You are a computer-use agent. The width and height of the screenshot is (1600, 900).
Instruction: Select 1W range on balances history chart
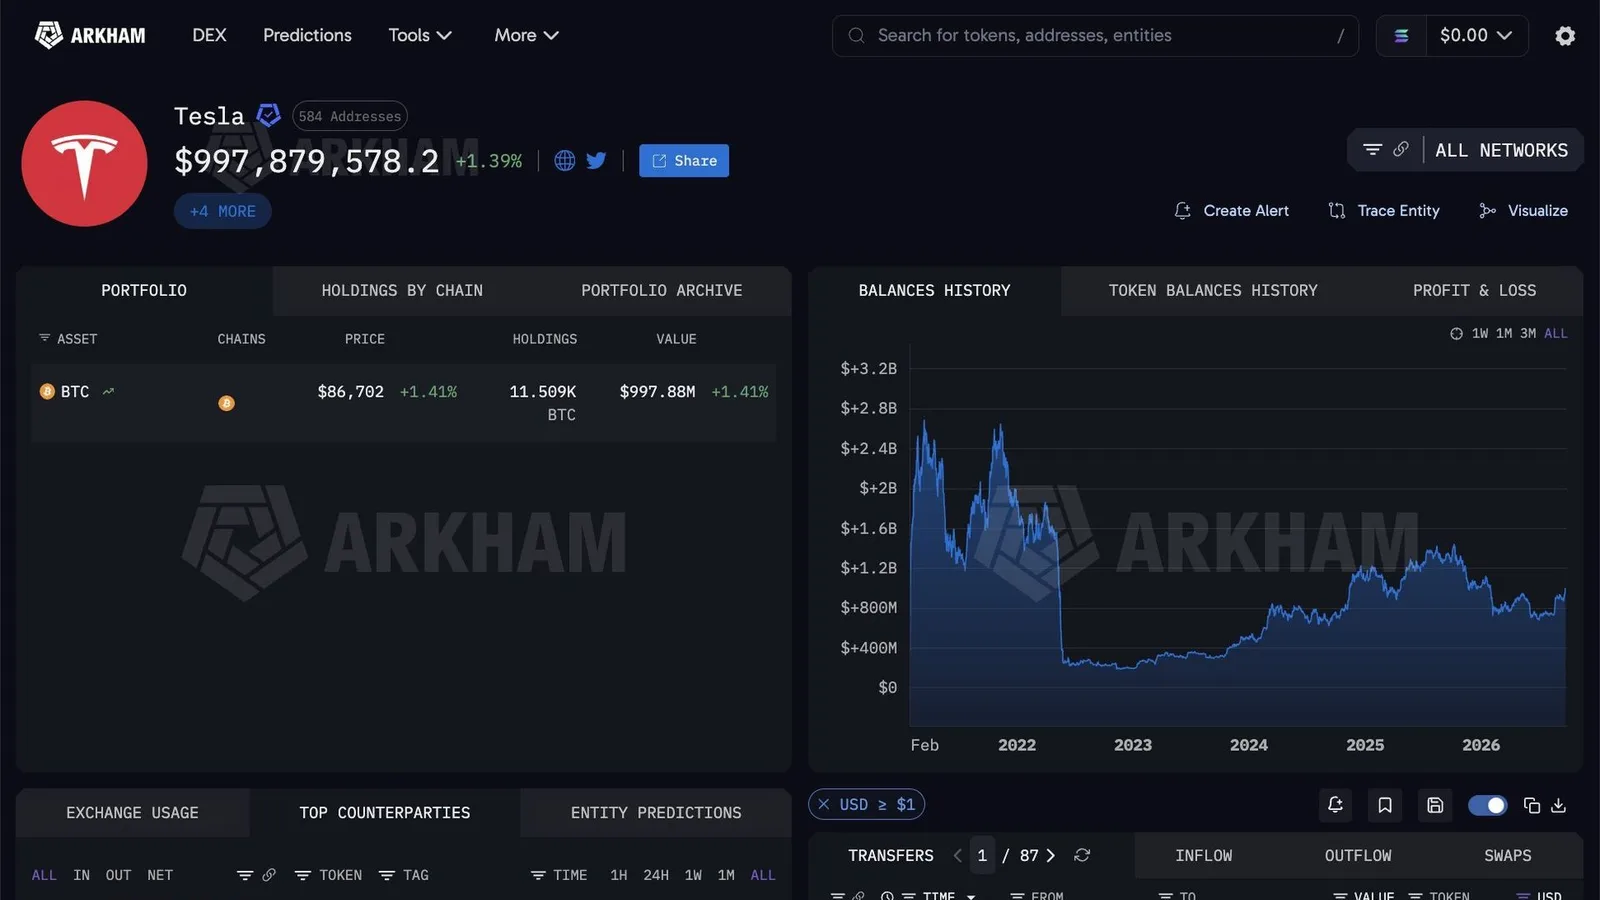tap(1480, 334)
